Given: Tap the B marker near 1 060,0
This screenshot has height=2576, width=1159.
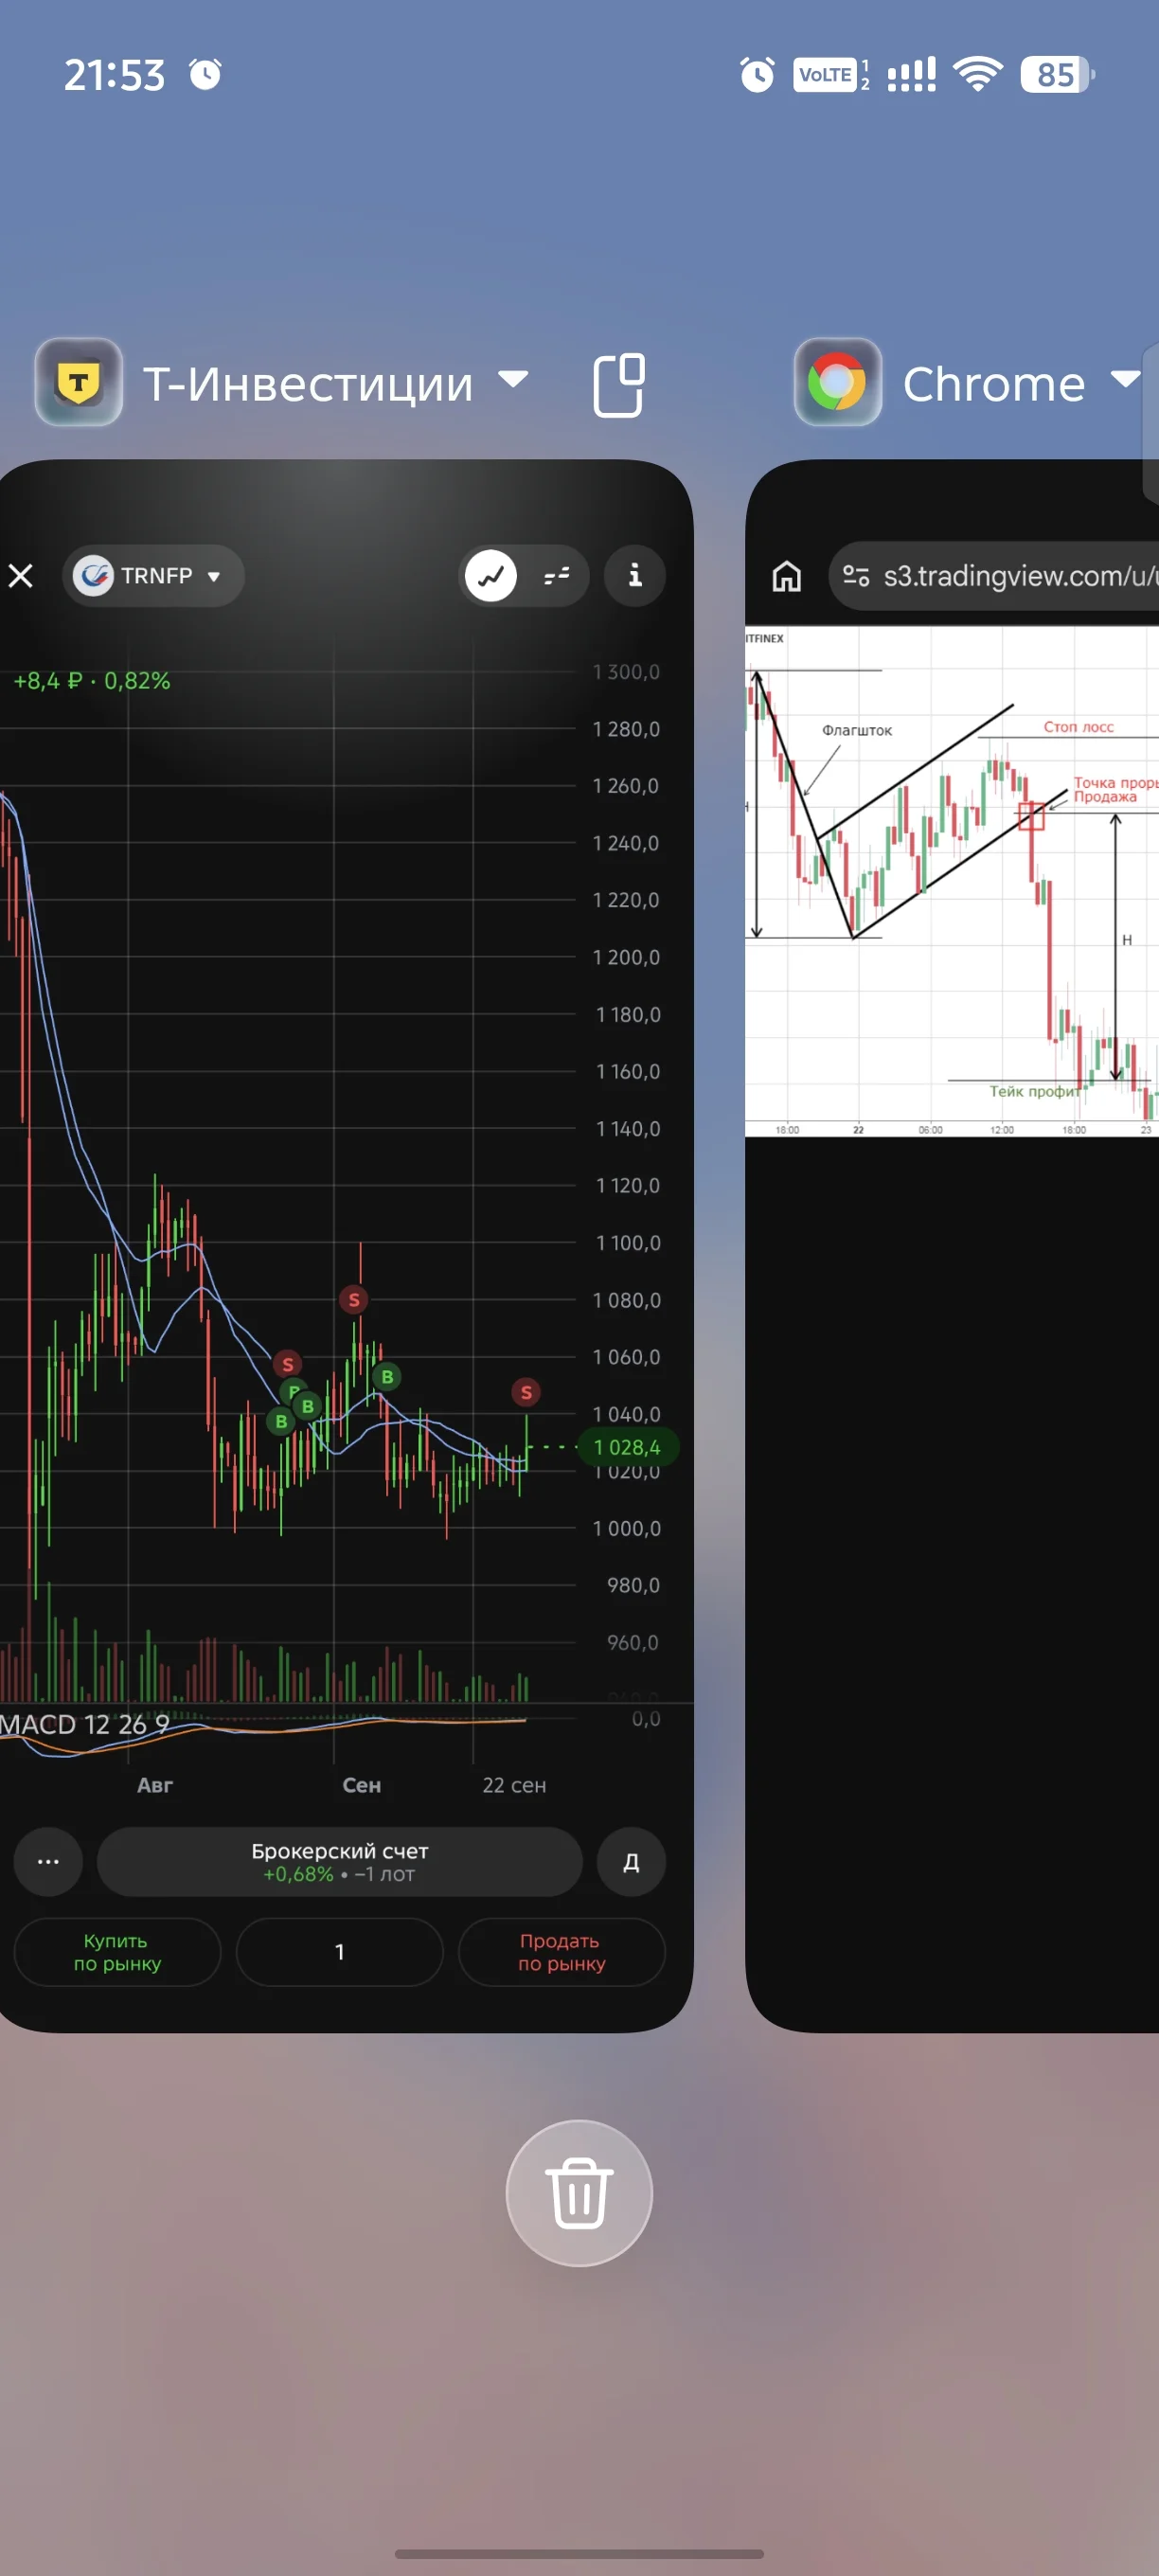Looking at the screenshot, I should click(x=387, y=1376).
